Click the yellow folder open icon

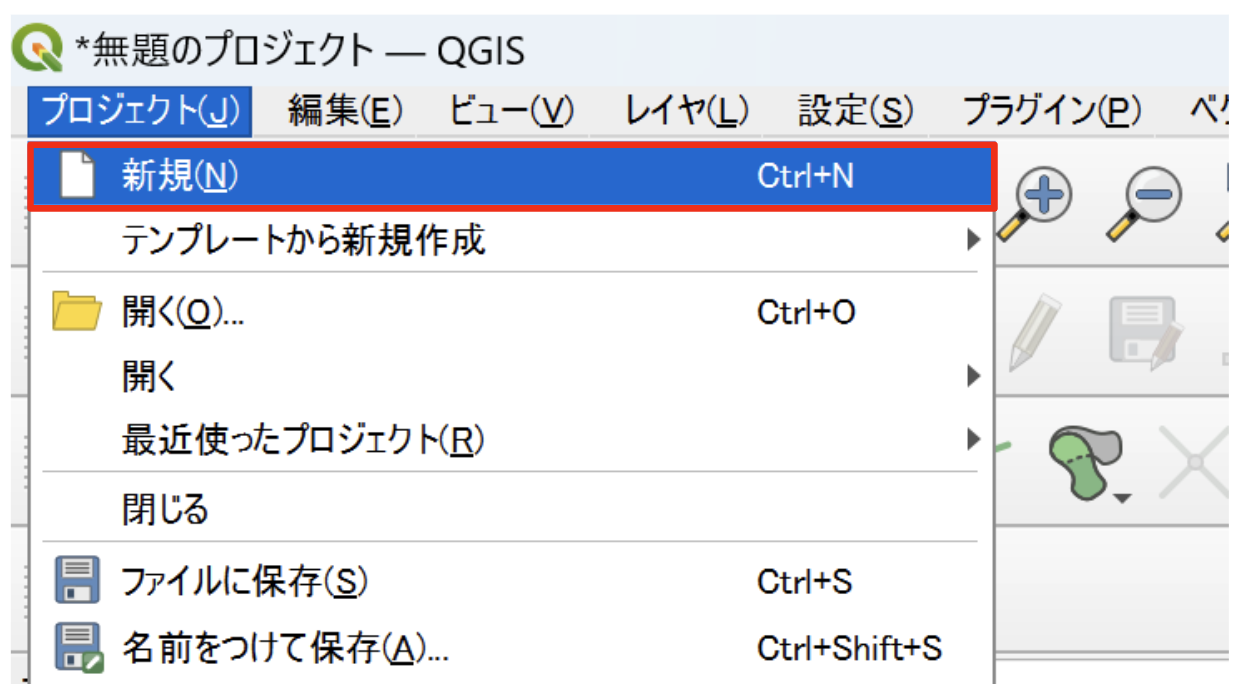tap(77, 313)
